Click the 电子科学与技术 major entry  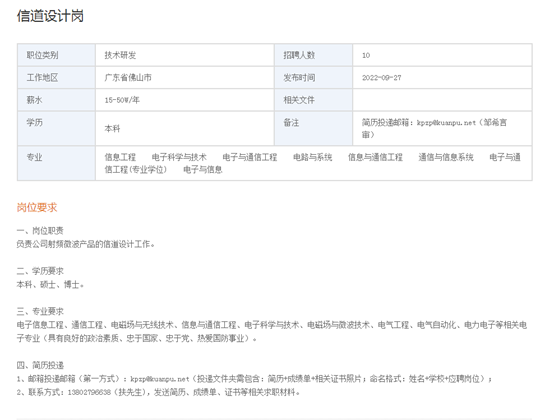click(x=179, y=157)
